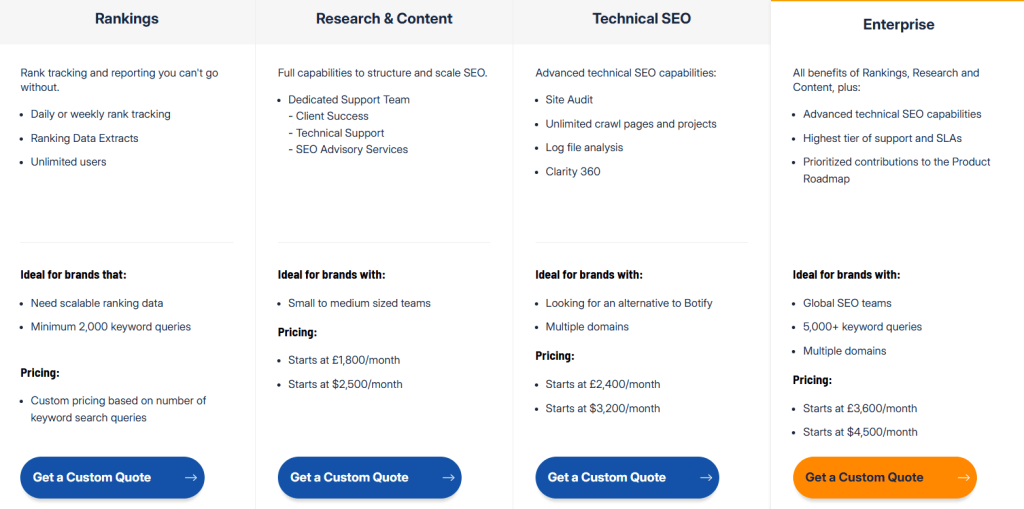1024x509 pixels.
Task: Click the arrow icon in the Rankings quote button
Action: pyautogui.click(x=190, y=478)
